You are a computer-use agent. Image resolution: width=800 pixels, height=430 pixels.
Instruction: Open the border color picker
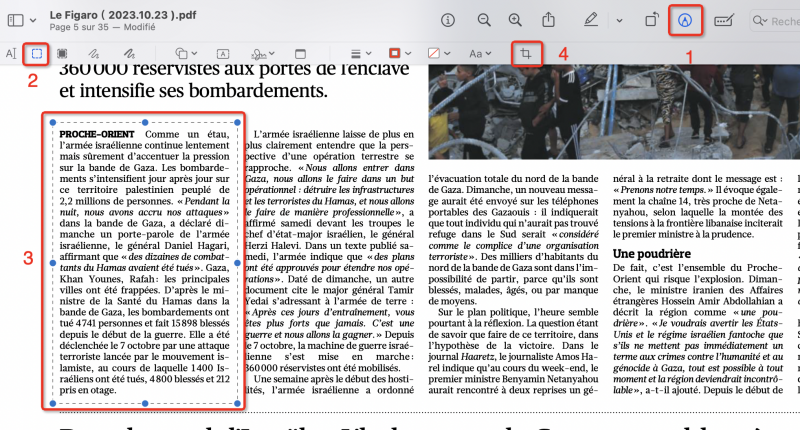[399, 54]
